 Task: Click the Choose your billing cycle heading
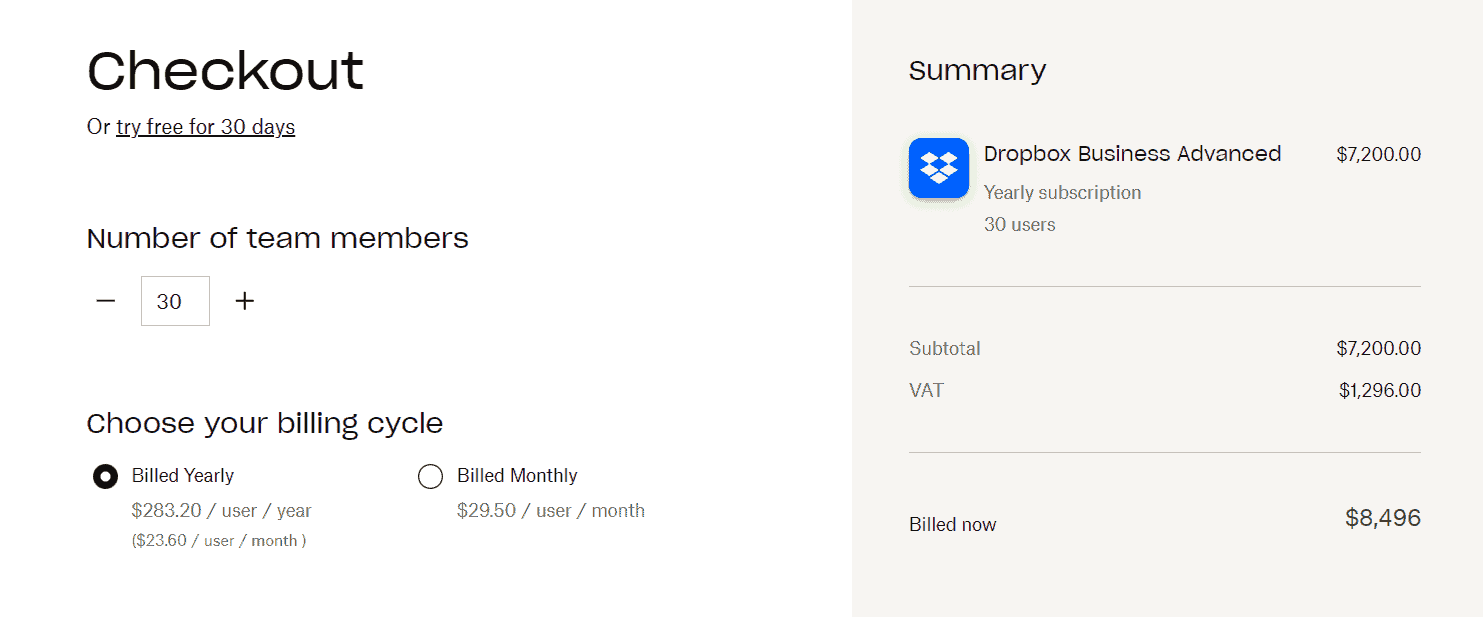click(265, 423)
